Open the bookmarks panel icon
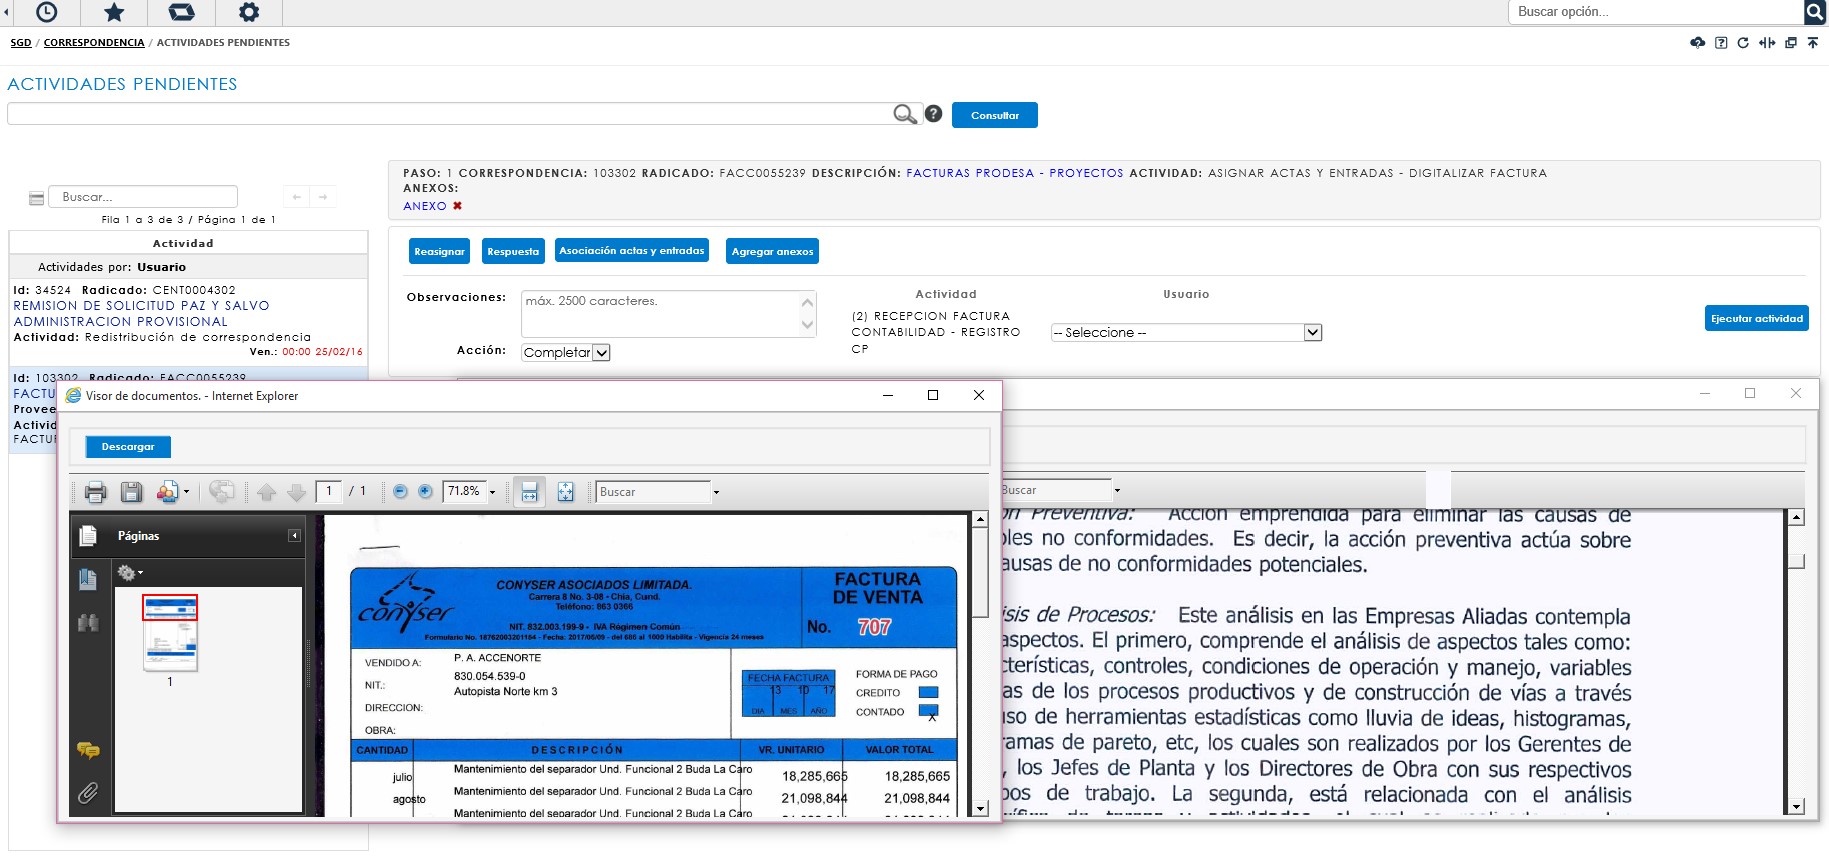1829x856 pixels. [88, 579]
